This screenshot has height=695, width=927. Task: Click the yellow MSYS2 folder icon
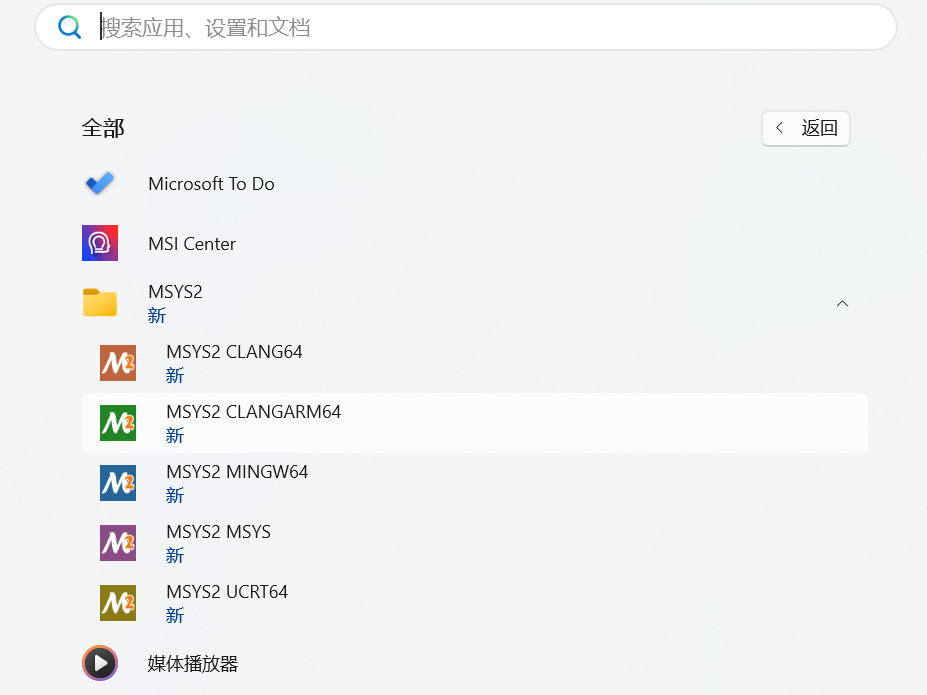coord(100,303)
